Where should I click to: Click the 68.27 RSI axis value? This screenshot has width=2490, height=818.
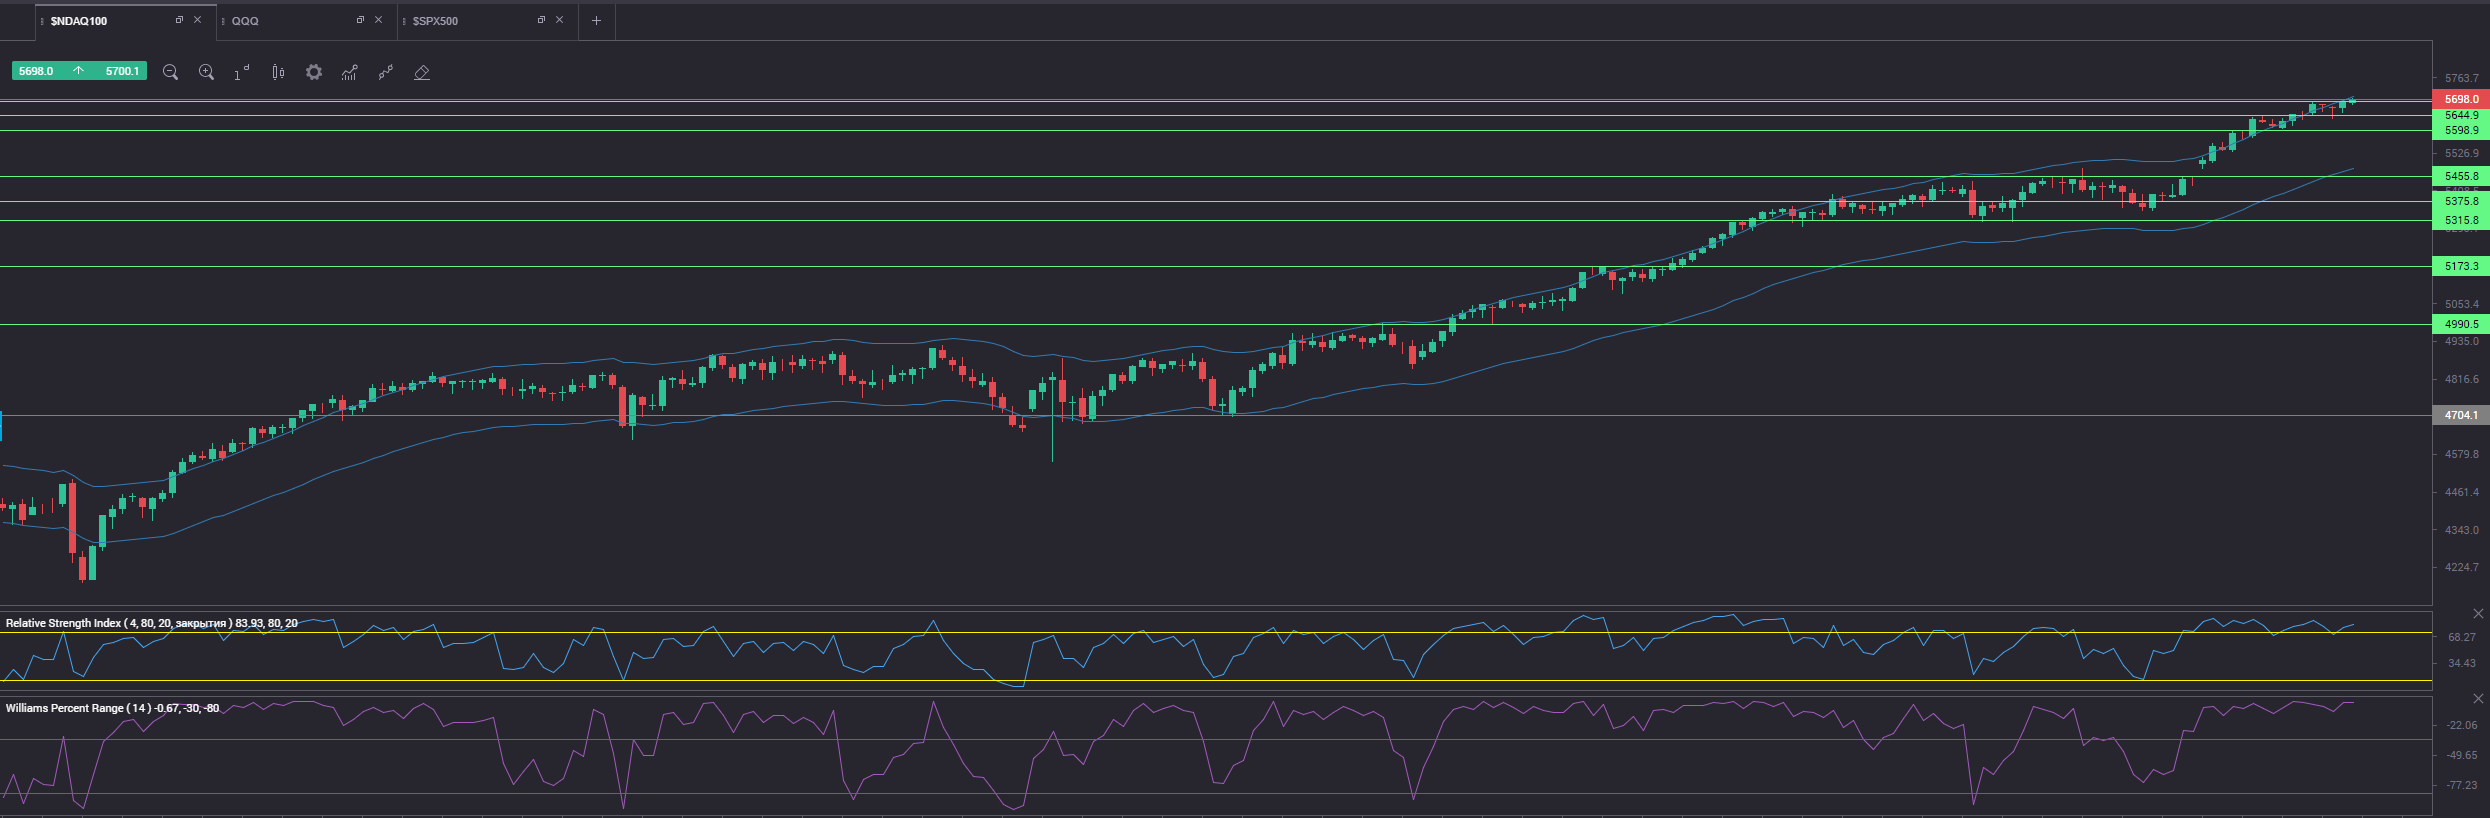pos(2461,637)
